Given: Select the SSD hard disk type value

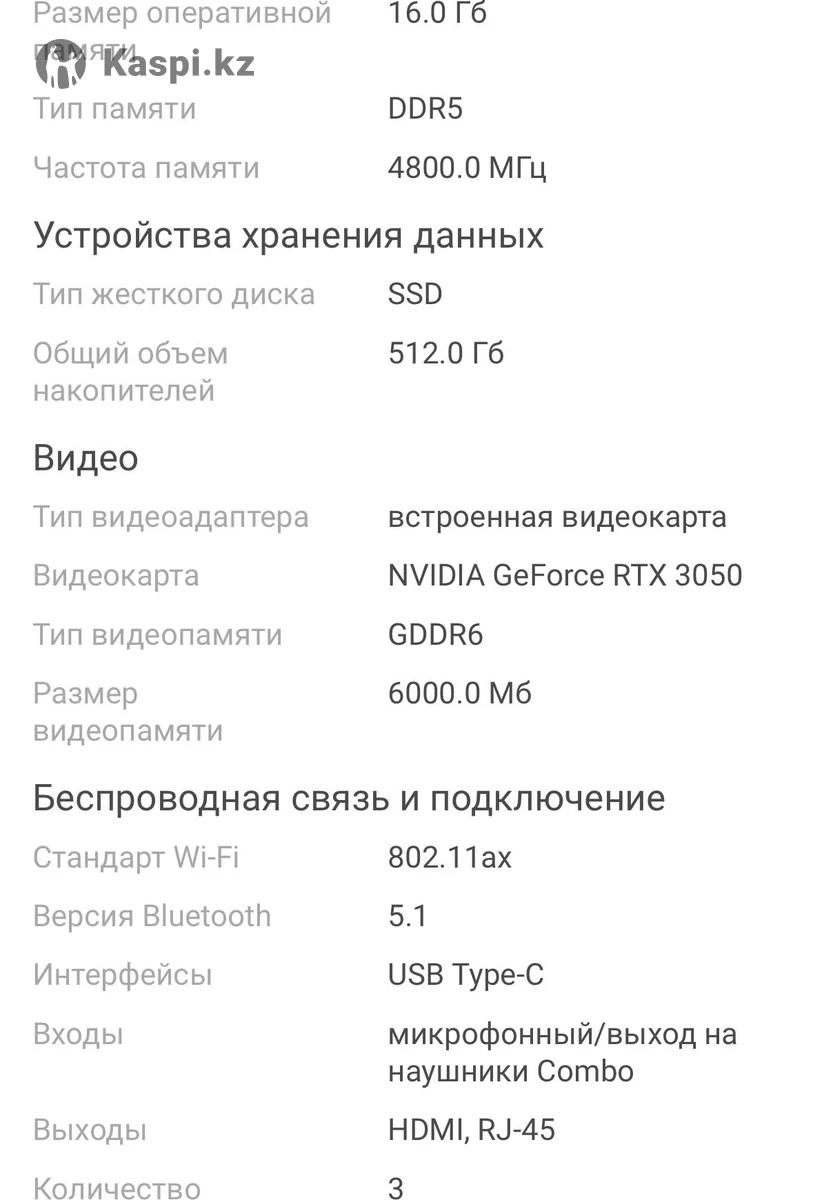Looking at the screenshot, I should pyautogui.click(x=414, y=294).
